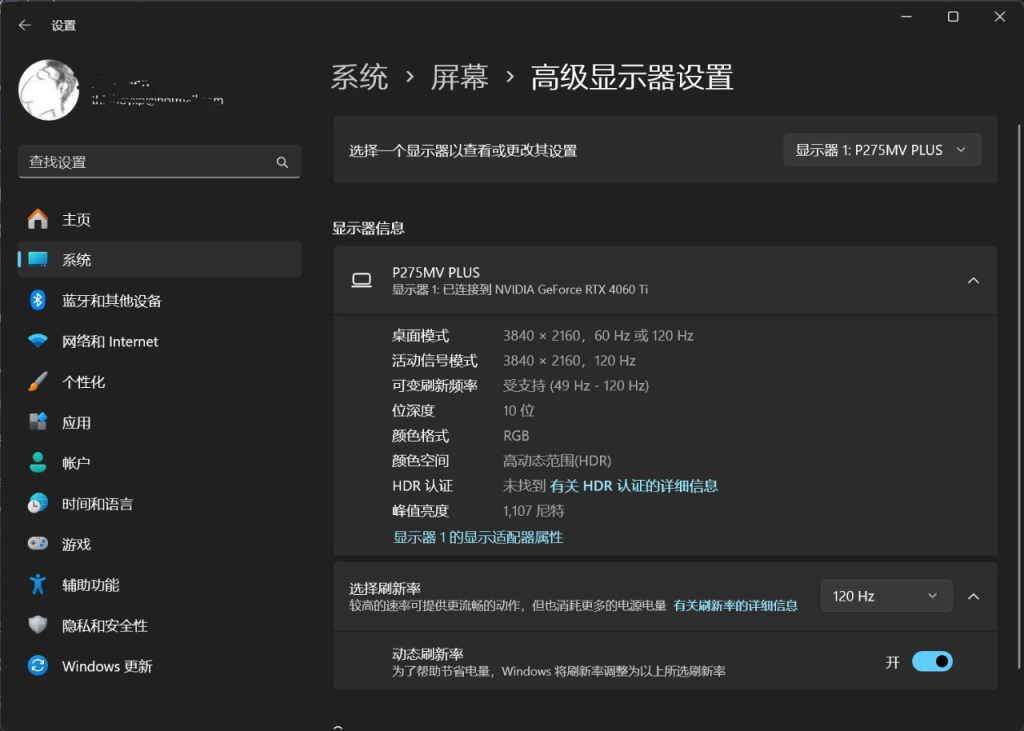Go to 屏幕 in the breadcrumb
The image size is (1024, 731).
point(460,77)
